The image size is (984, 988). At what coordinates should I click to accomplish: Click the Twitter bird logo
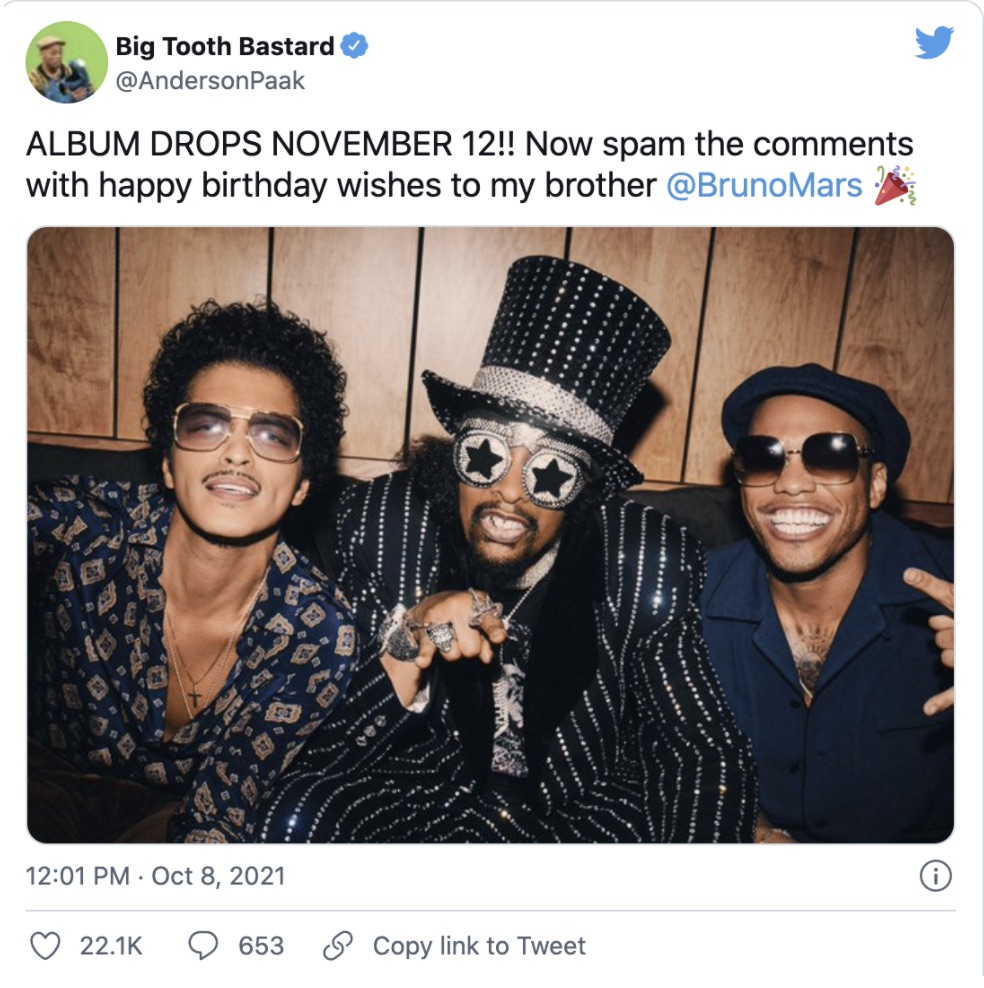coord(934,42)
